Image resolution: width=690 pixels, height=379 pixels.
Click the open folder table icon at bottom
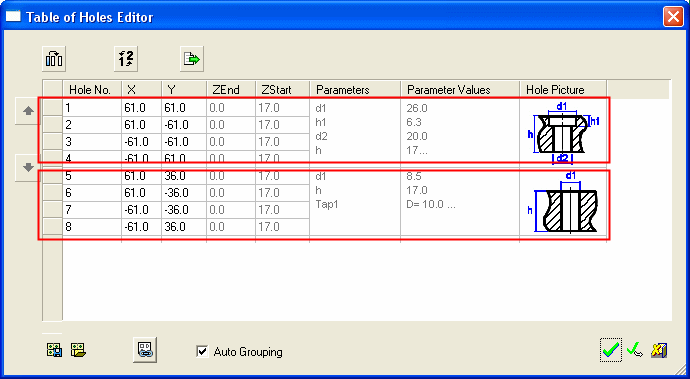pyautogui.click(x=78, y=350)
